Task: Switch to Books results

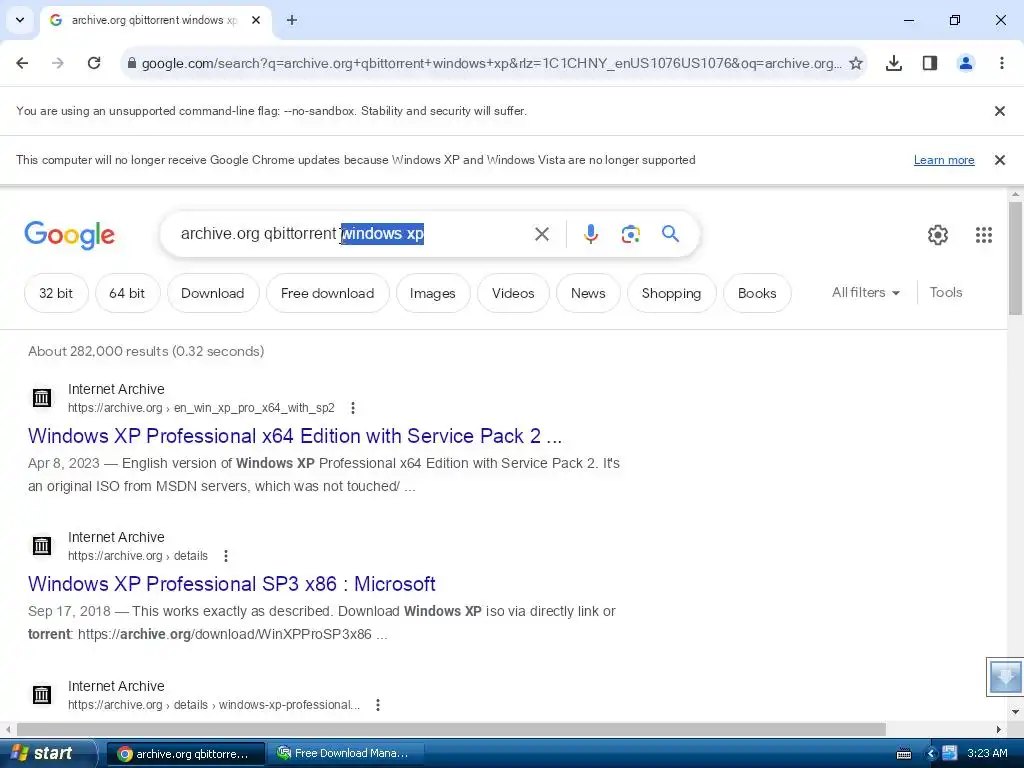Action: point(757,293)
